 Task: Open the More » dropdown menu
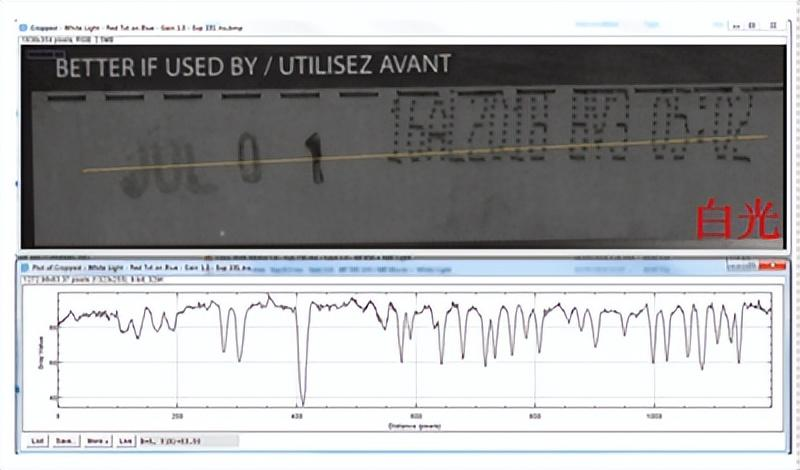(x=97, y=440)
